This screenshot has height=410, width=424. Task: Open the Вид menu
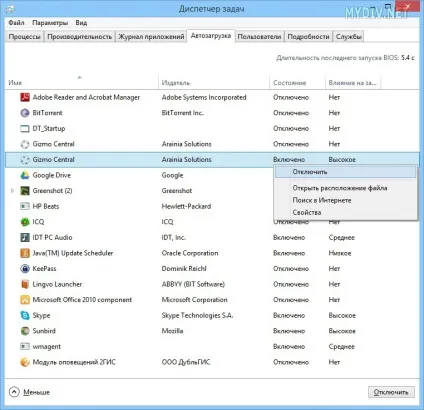(x=81, y=23)
